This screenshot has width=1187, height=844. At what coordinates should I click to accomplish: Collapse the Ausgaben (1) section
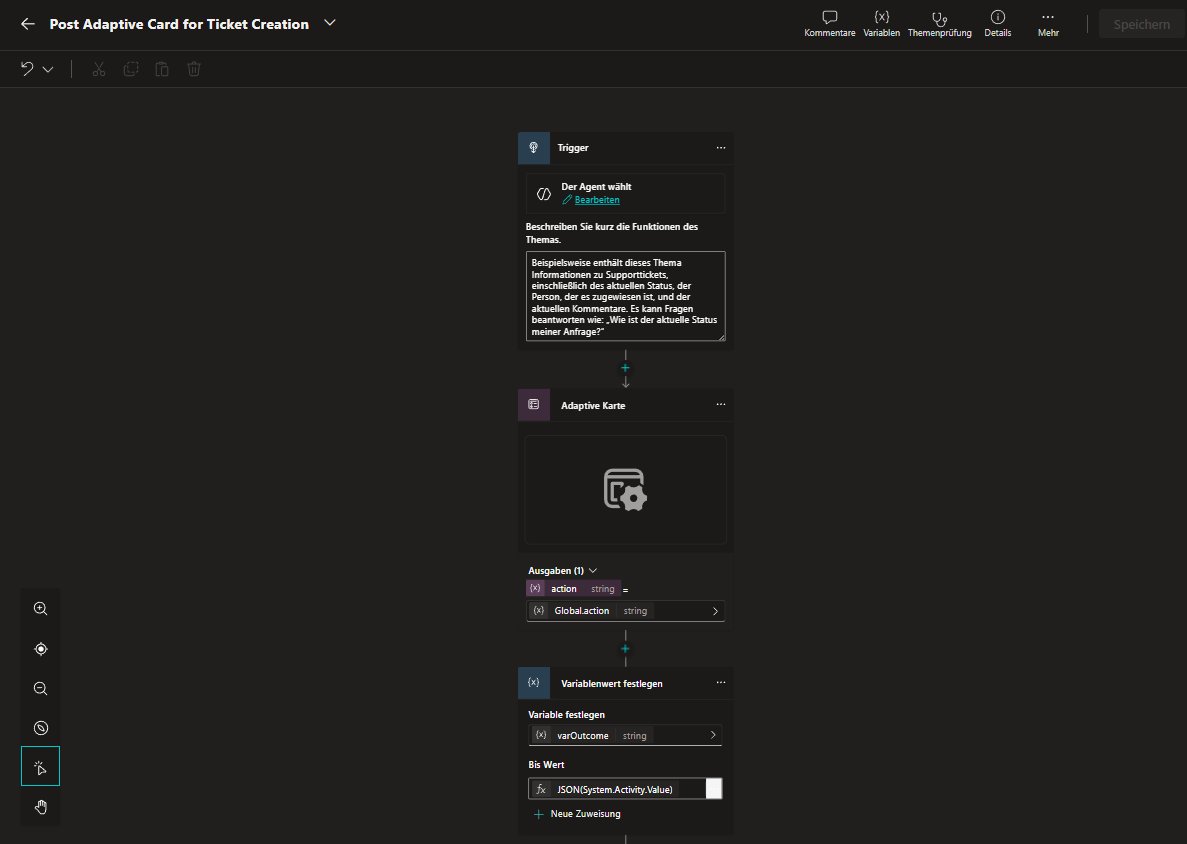click(x=593, y=571)
